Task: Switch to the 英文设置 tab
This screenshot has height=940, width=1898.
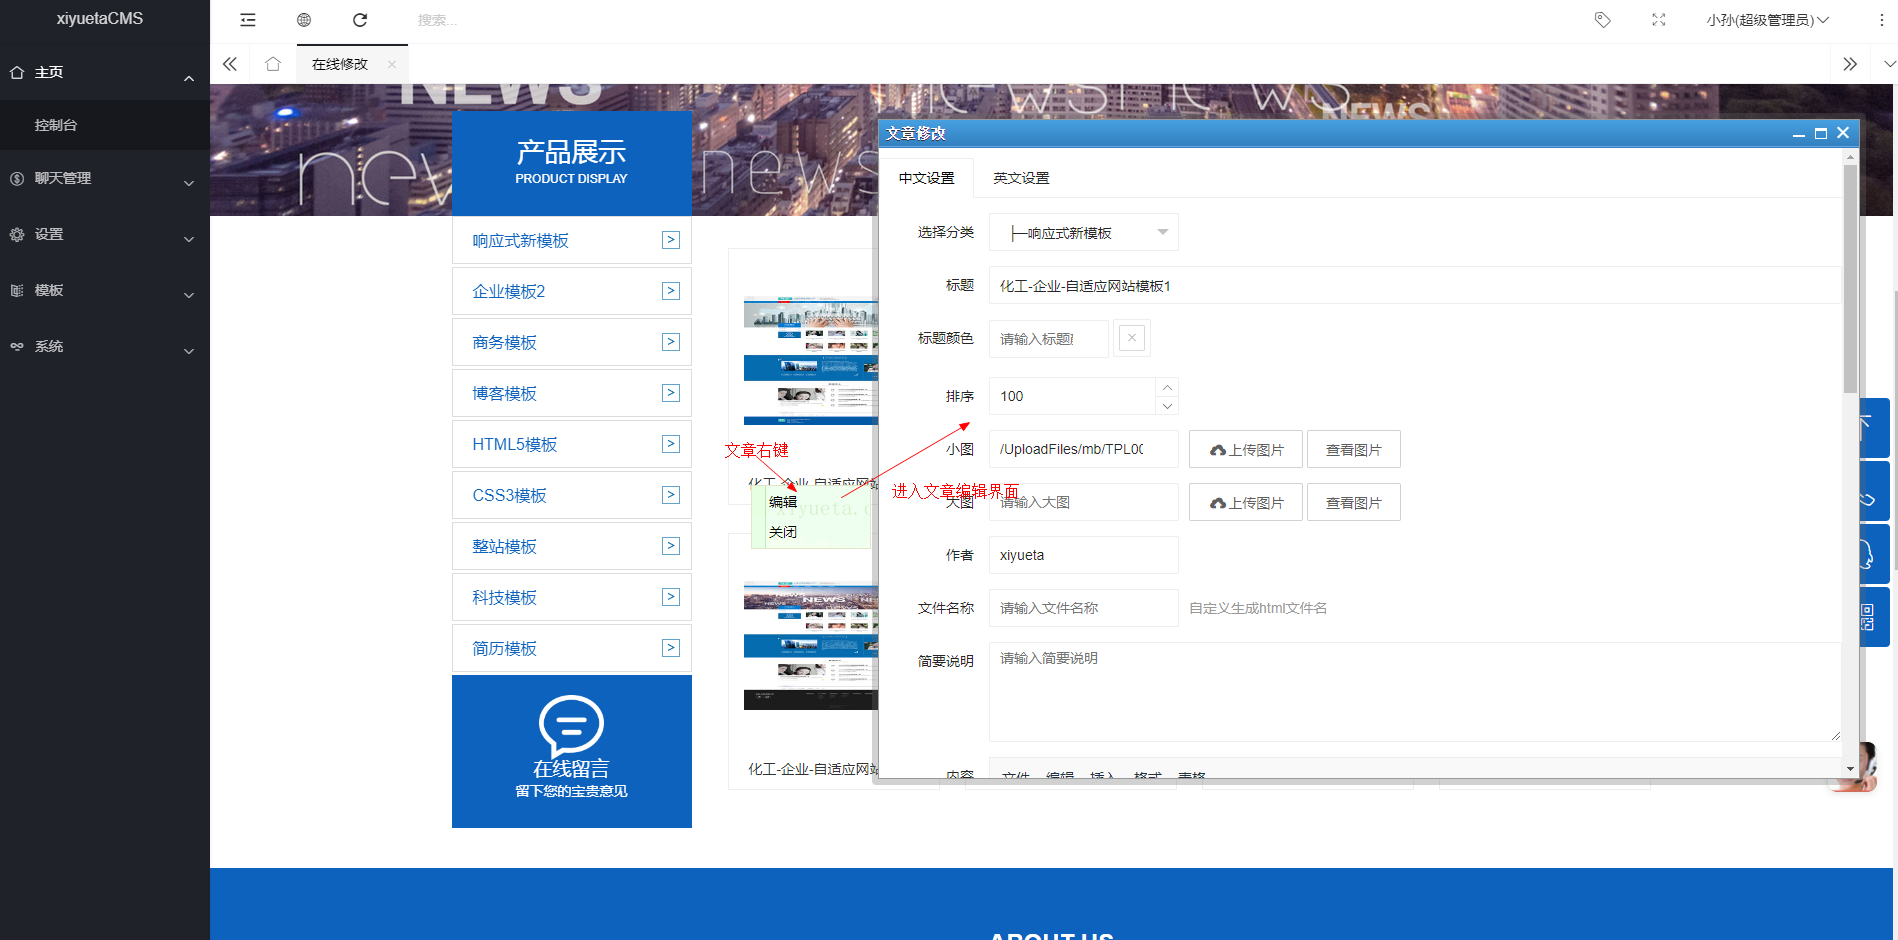Action: pos(1020,177)
